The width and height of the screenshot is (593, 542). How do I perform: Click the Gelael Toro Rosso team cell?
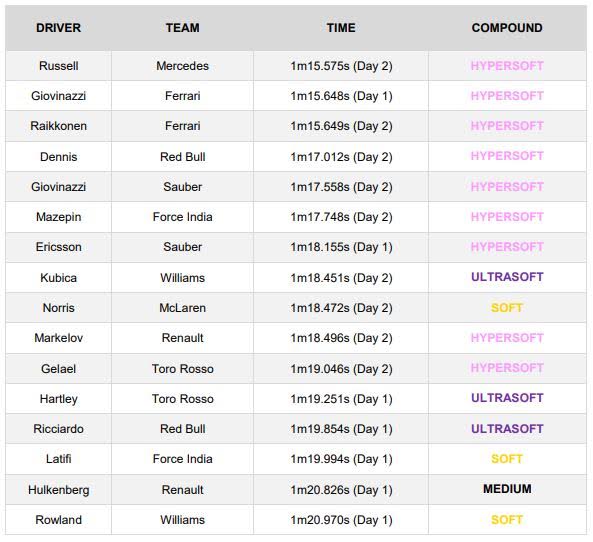click(182, 369)
